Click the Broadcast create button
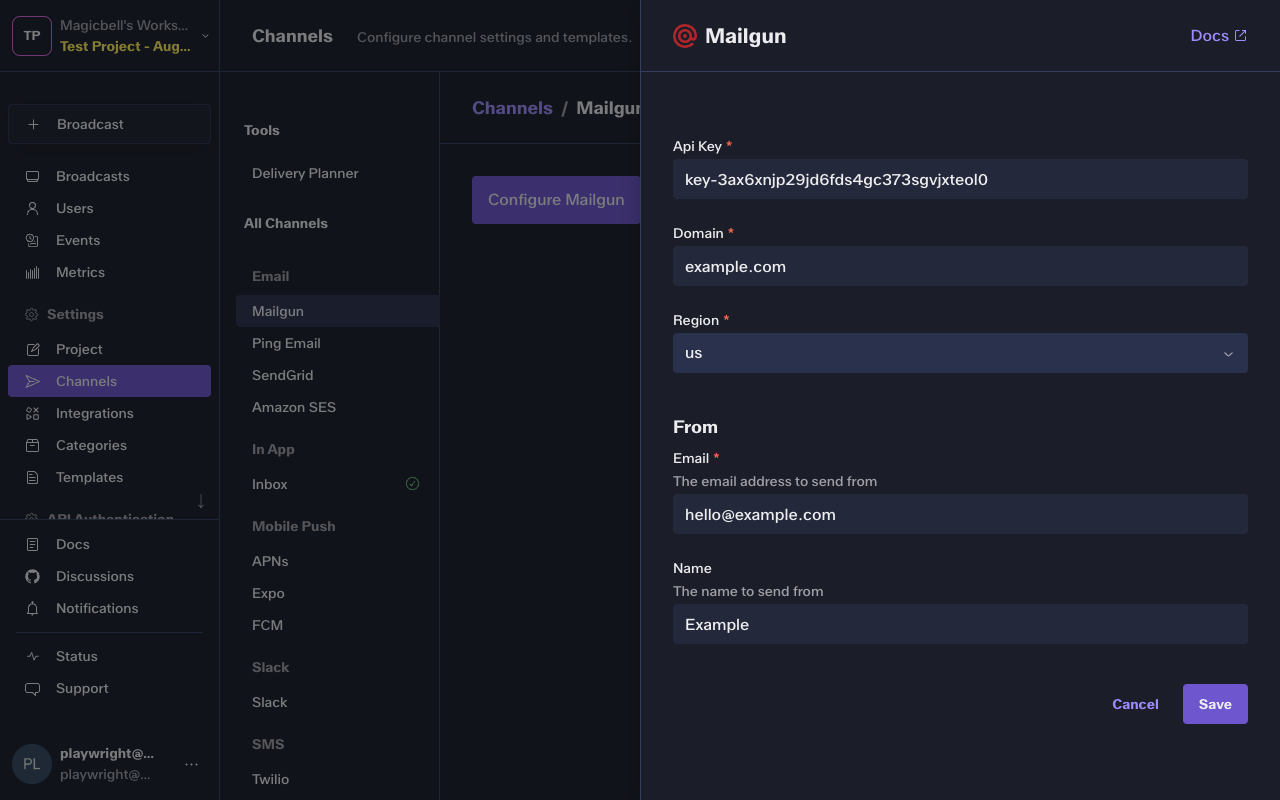Screen dimensions: 1280x800 pos(109,124)
